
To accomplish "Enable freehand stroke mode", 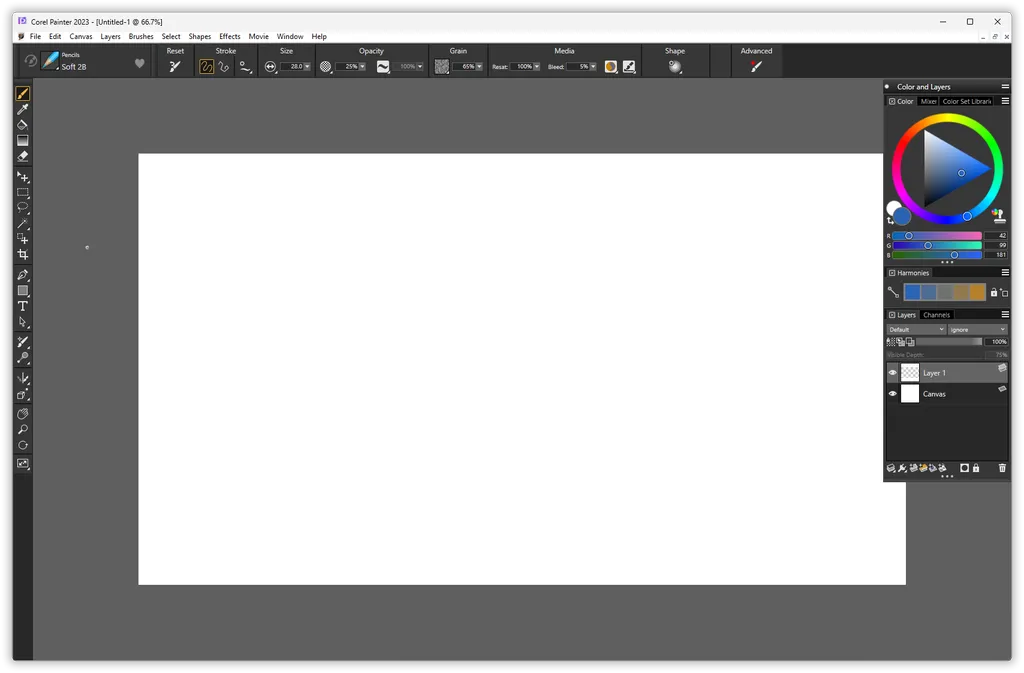I will (206, 67).
